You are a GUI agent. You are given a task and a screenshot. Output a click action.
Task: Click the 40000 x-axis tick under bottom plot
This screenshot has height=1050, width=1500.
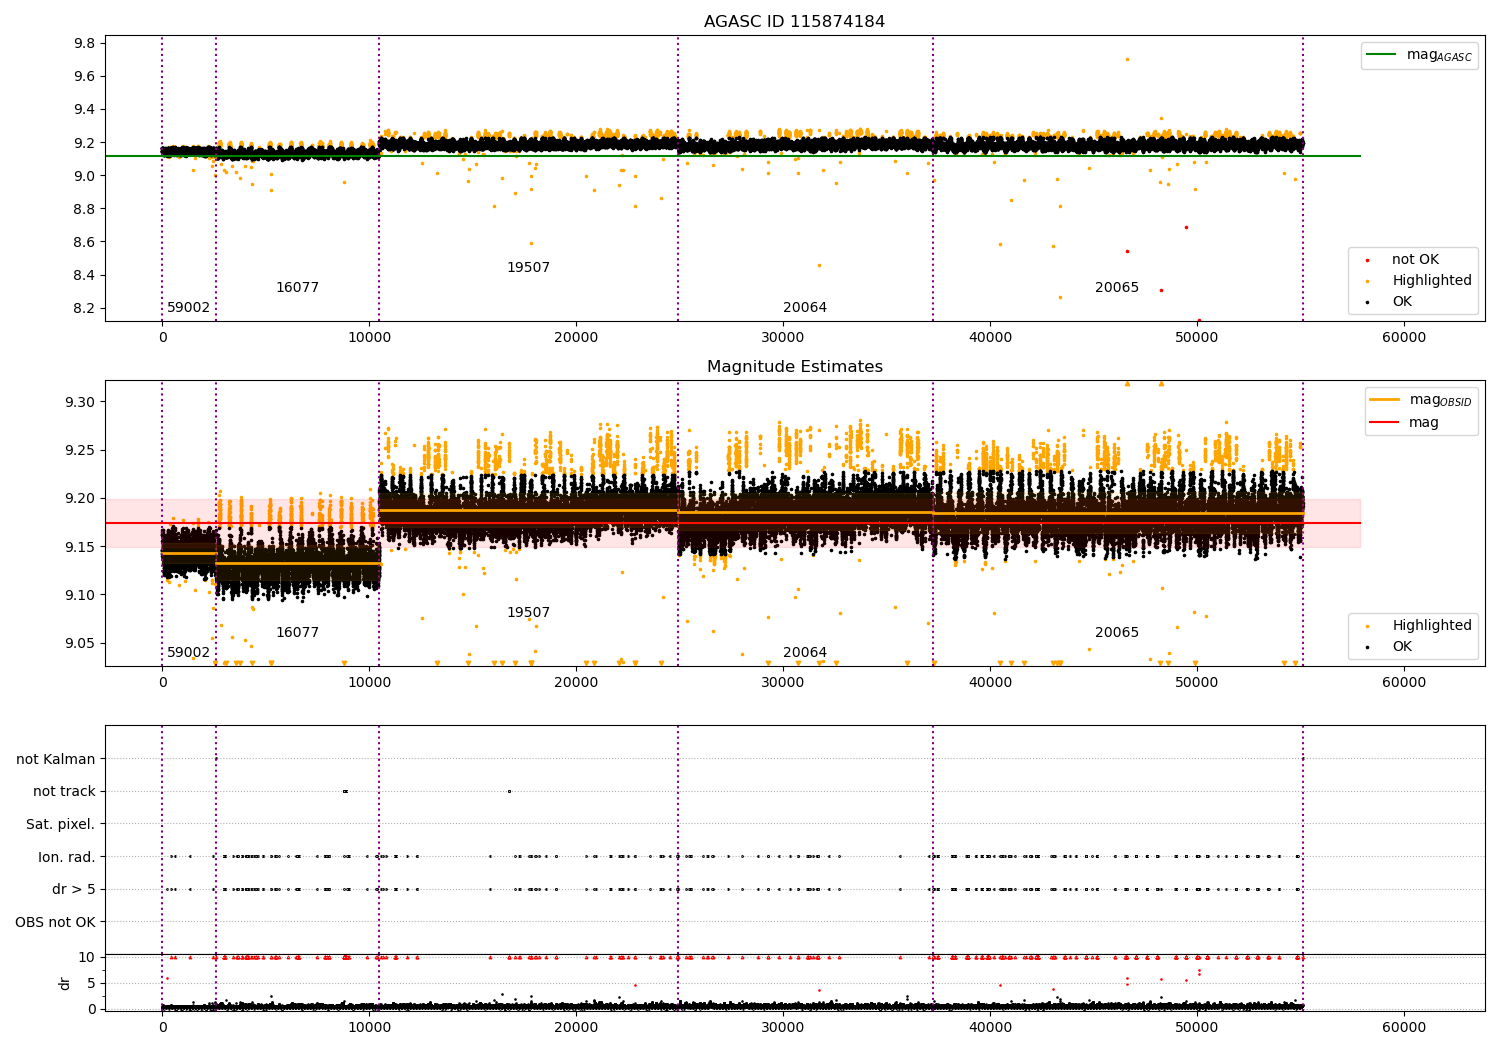[990, 1028]
